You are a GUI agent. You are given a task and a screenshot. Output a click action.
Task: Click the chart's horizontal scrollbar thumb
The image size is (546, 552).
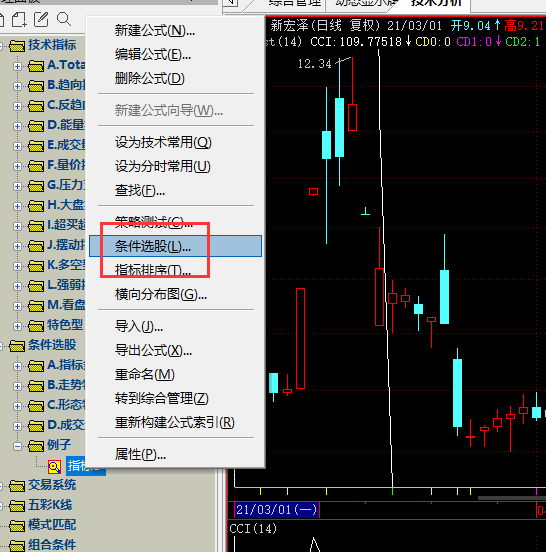tap(512, 498)
